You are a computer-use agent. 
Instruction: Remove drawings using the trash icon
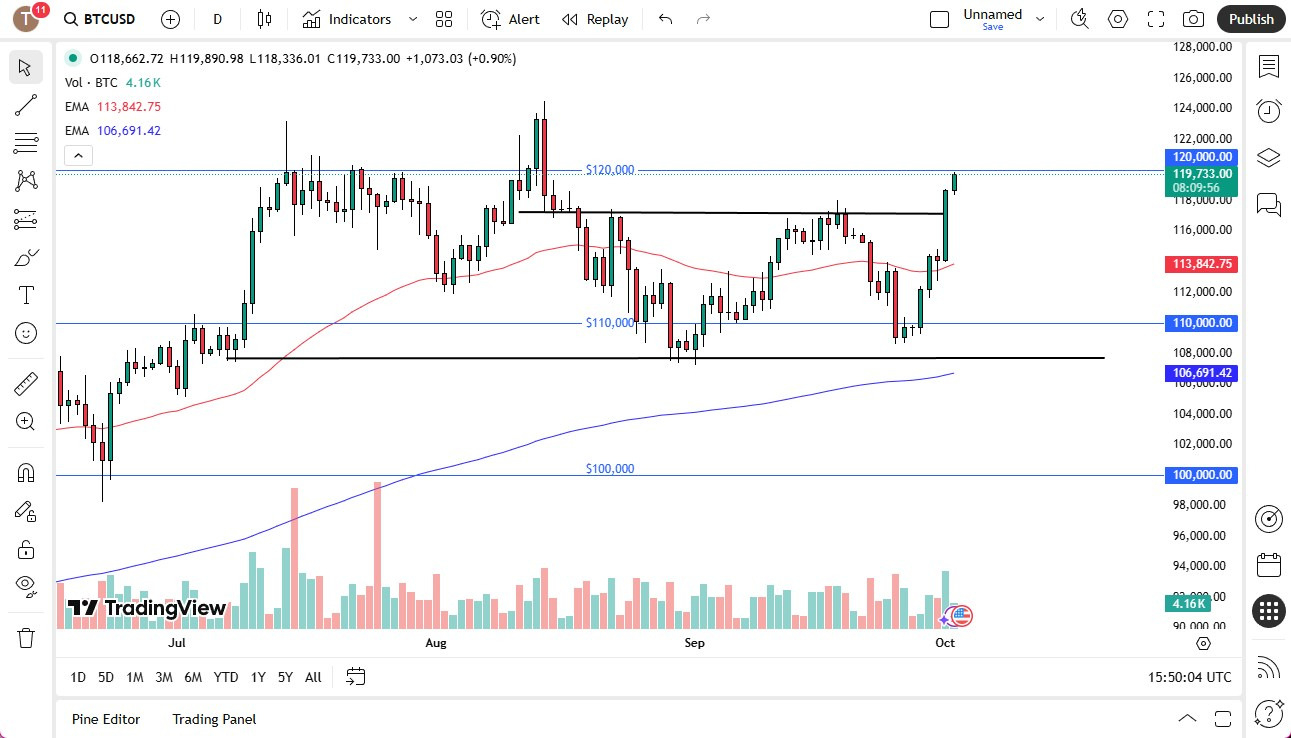(x=25, y=637)
